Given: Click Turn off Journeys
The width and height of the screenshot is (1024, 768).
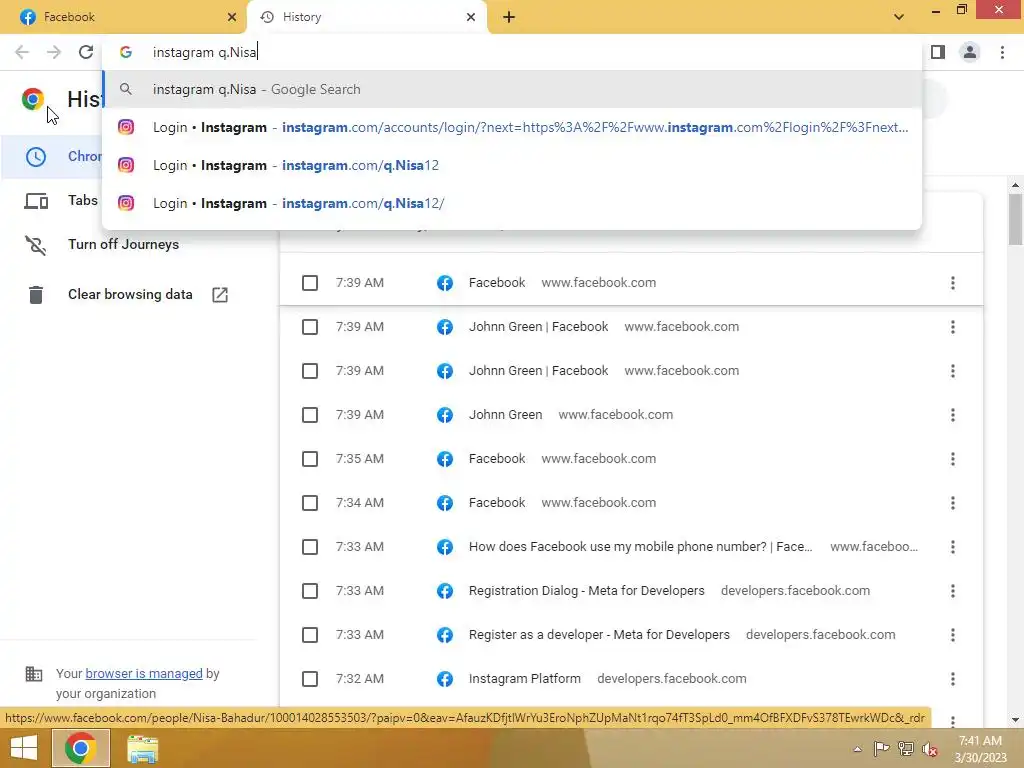Looking at the screenshot, I should [x=123, y=244].
